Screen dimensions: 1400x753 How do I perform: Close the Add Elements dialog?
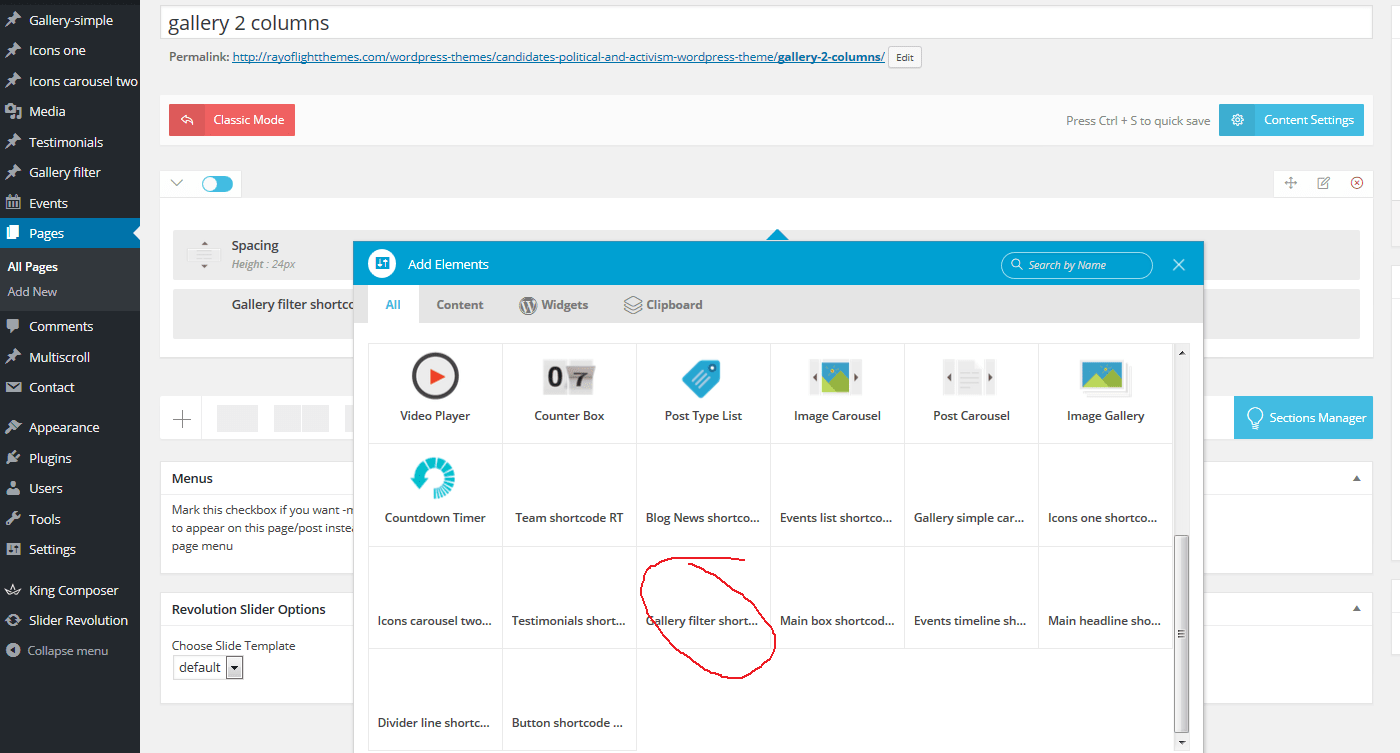point(1179,265)
